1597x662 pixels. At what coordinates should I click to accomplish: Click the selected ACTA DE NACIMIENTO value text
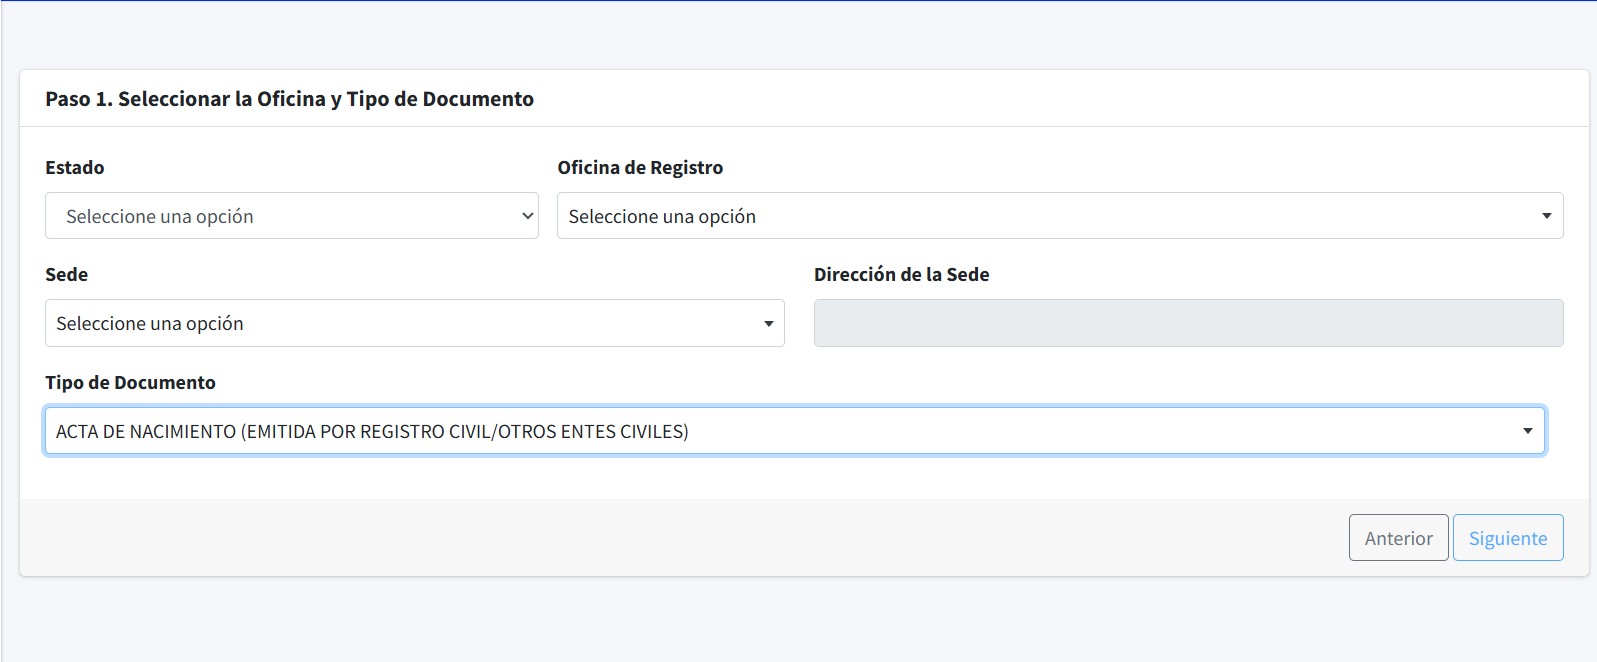coord(372,432)
